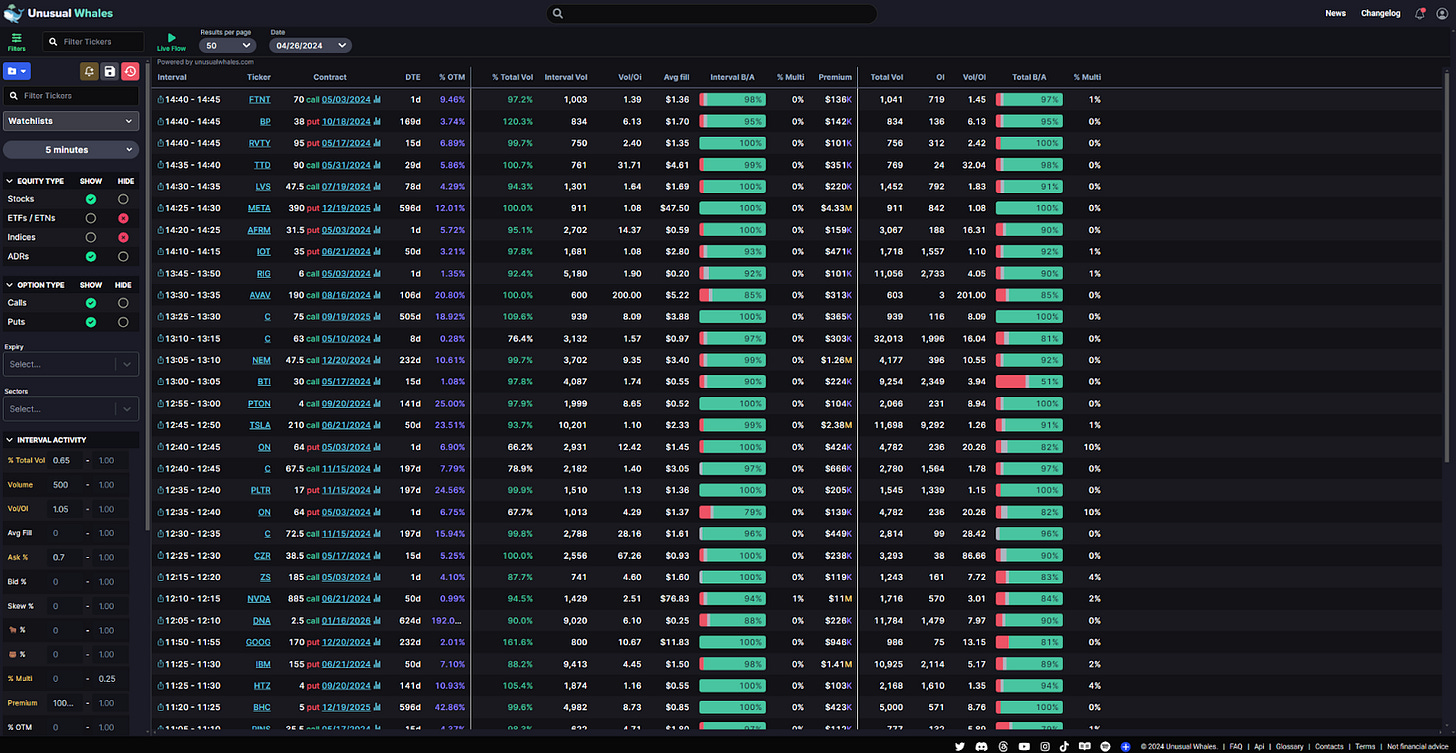The width and height of the screenshot is (1456, 753).
Task: Open the Filters panel icon
Action: (16, 41)
